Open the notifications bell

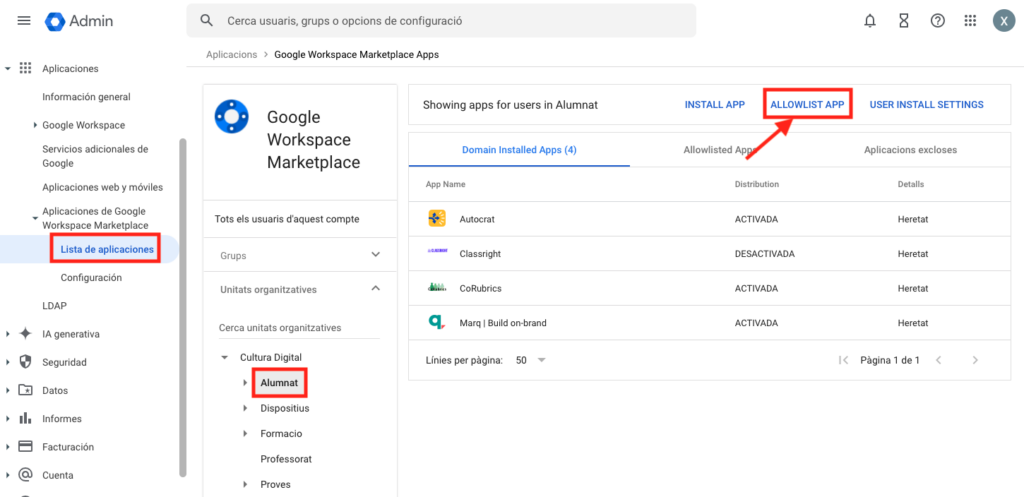[870, 21]
